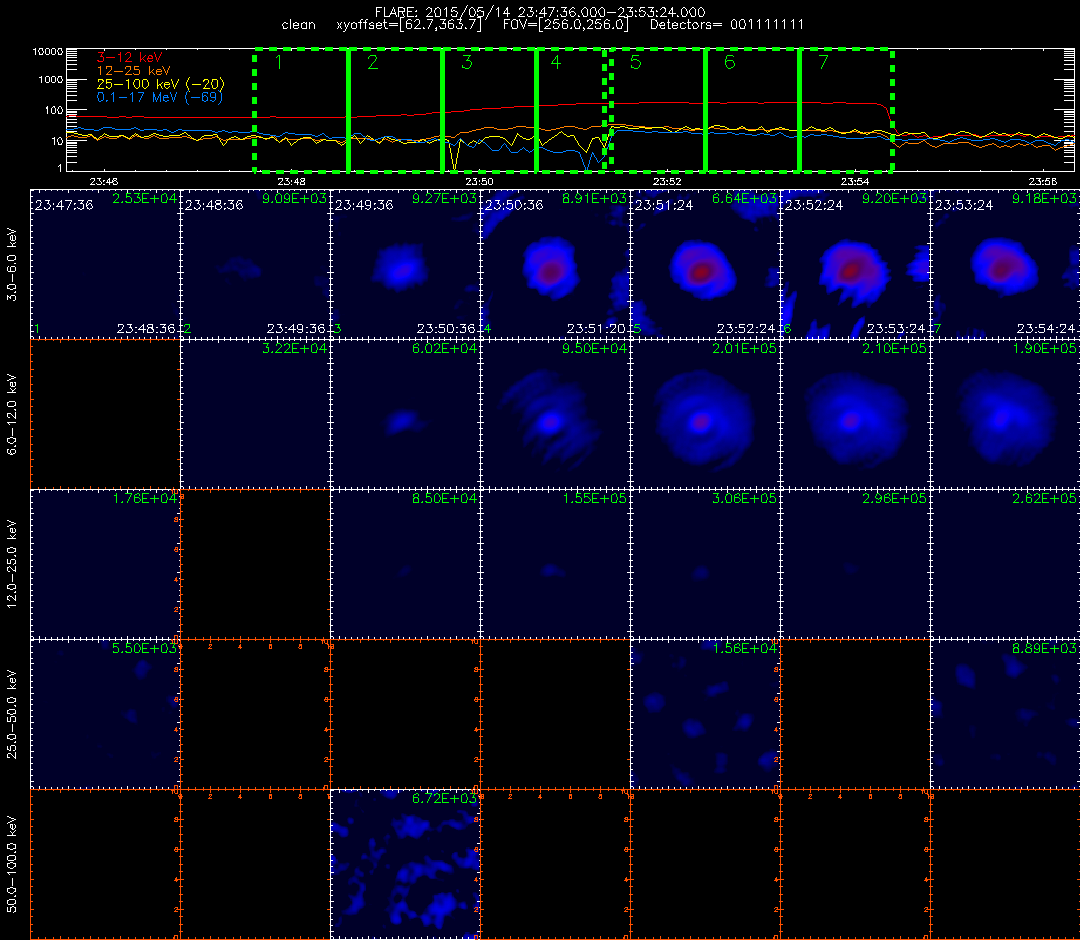Viewport: 1080px width, 940px height.
Task: Open the 3.0-6.0 keV image starting 23:48:36
Action: 256,264
